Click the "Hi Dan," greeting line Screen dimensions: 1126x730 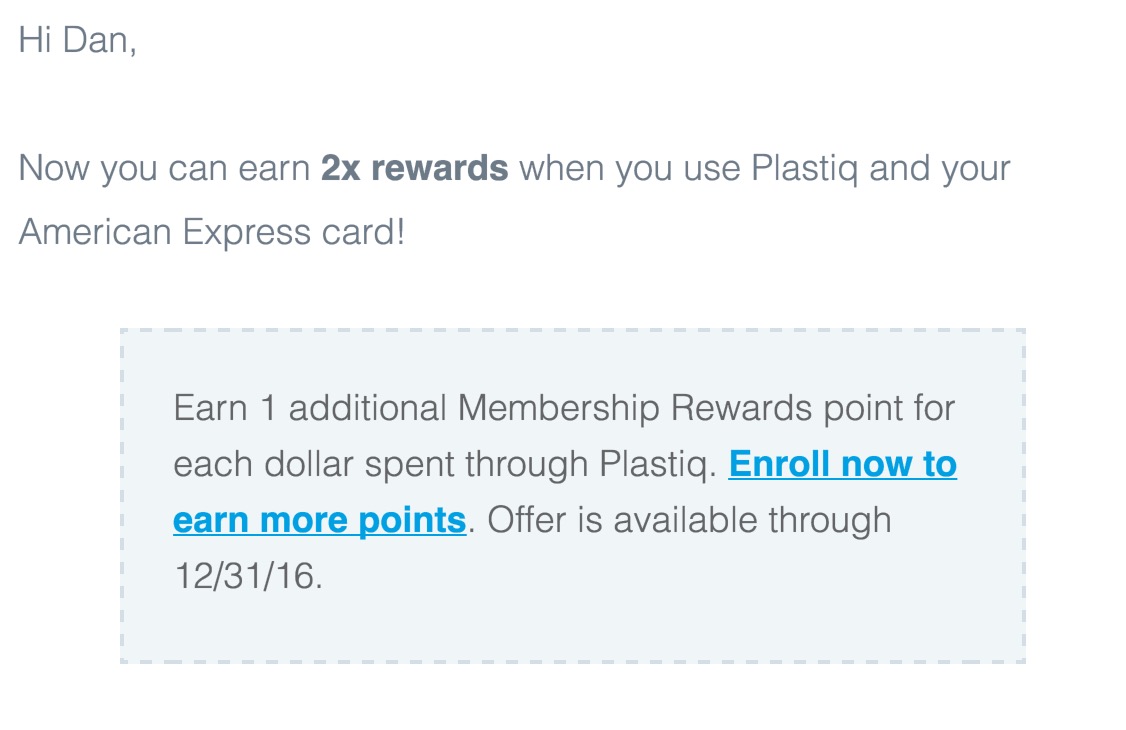[x=77, y=41]
